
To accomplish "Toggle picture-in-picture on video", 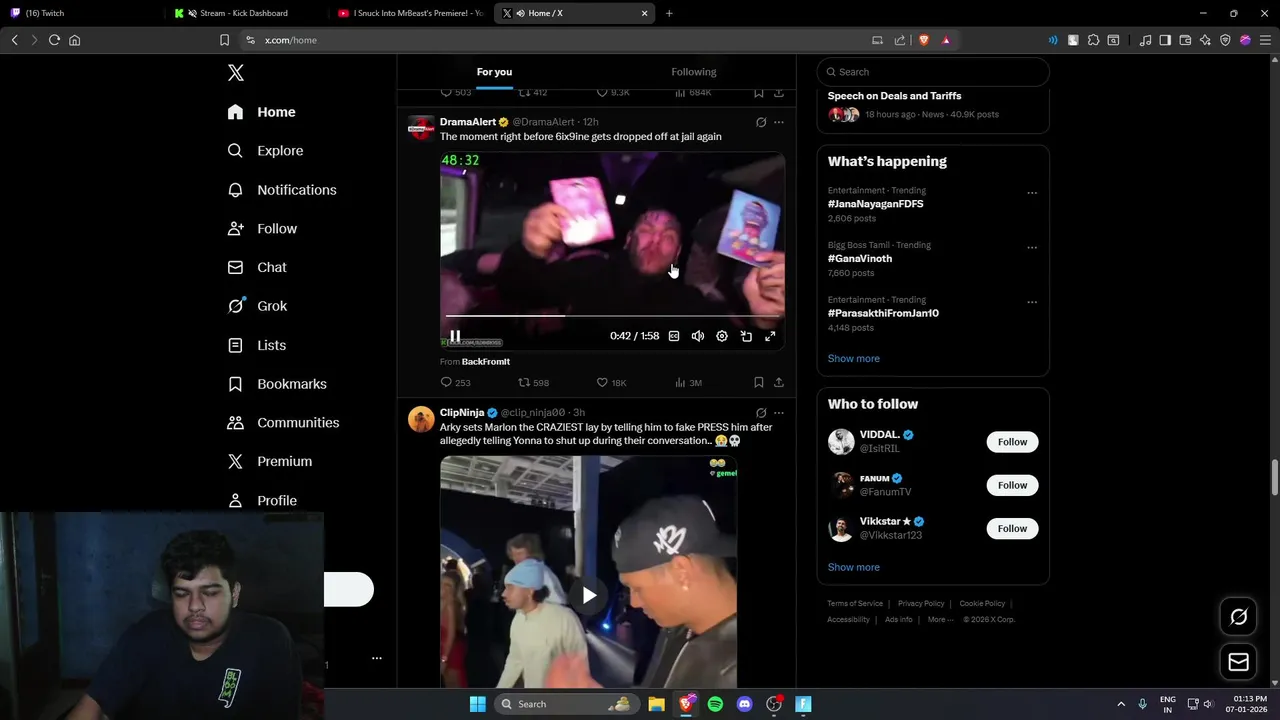I will (746, 336).
